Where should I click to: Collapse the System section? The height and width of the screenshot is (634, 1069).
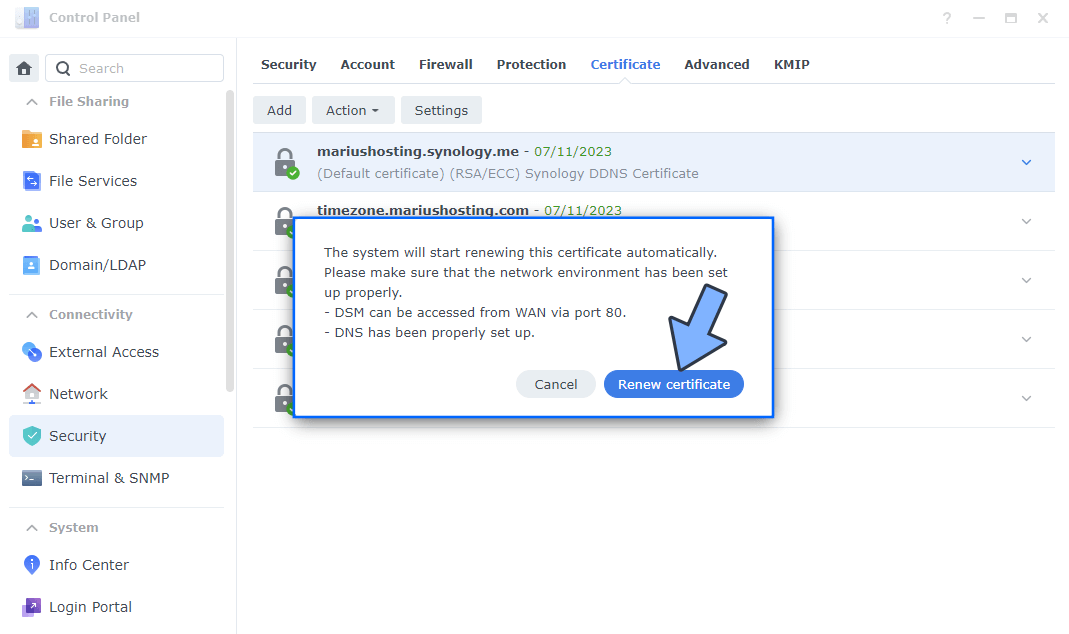(31, 528)
